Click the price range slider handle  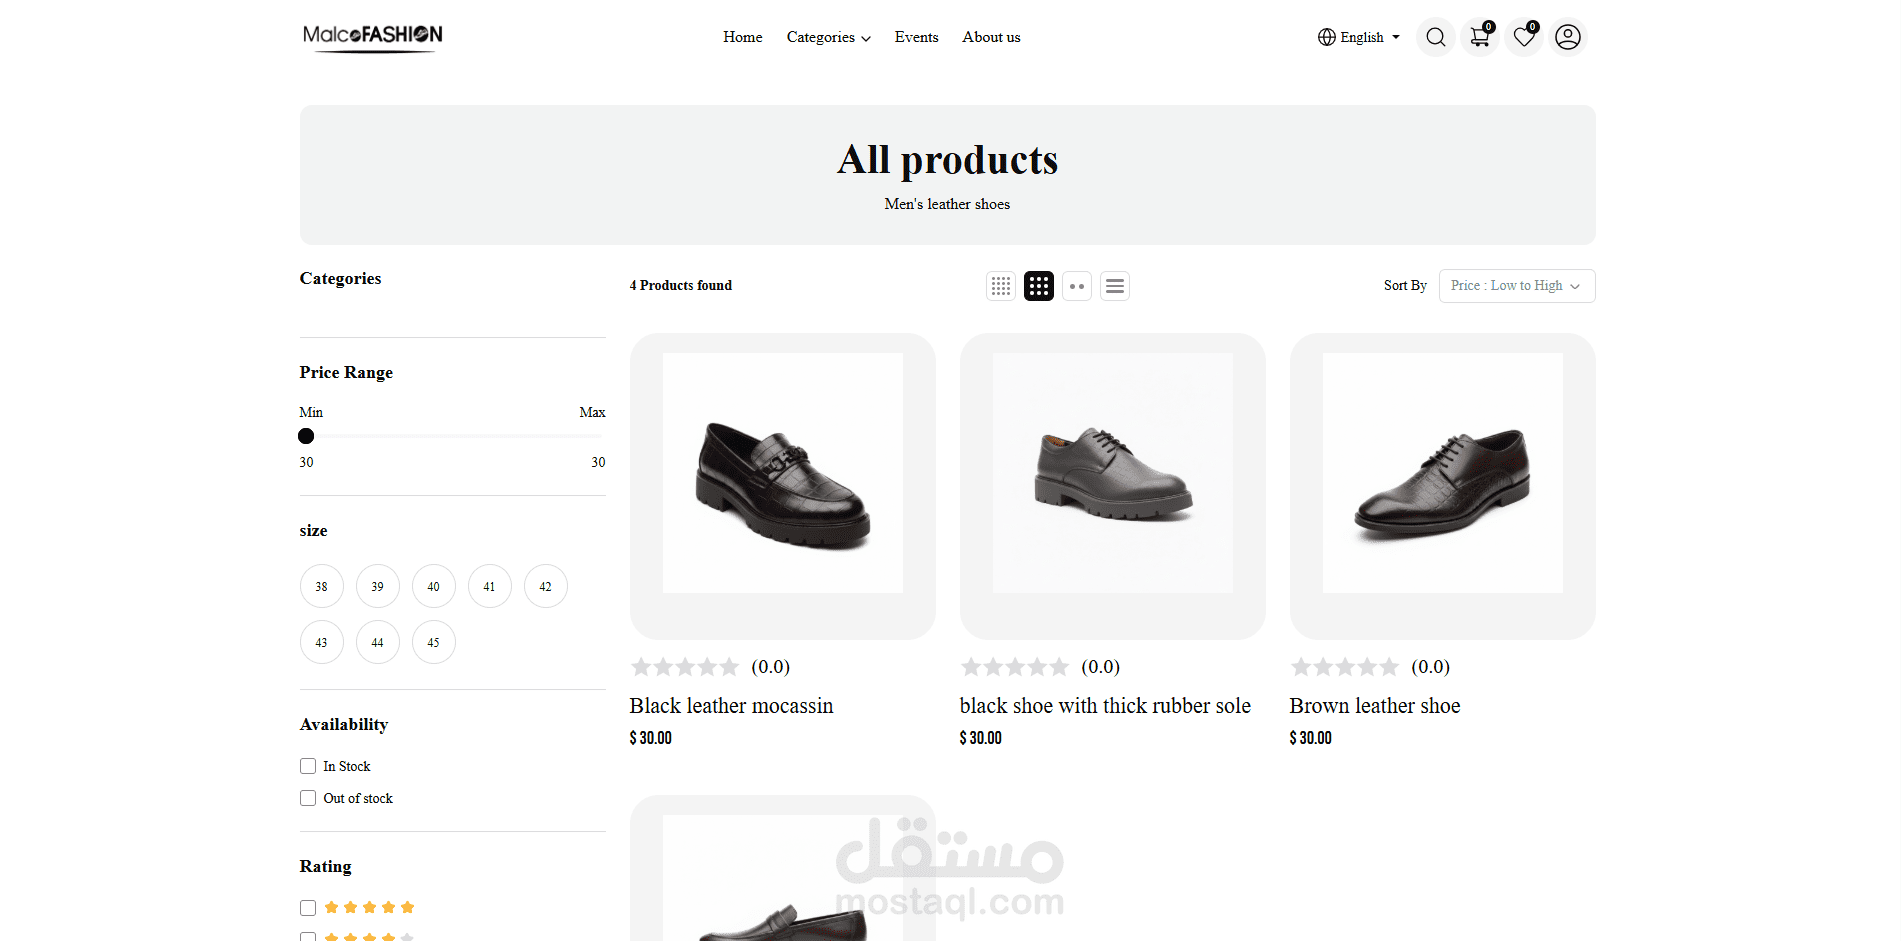click(306, 436)
